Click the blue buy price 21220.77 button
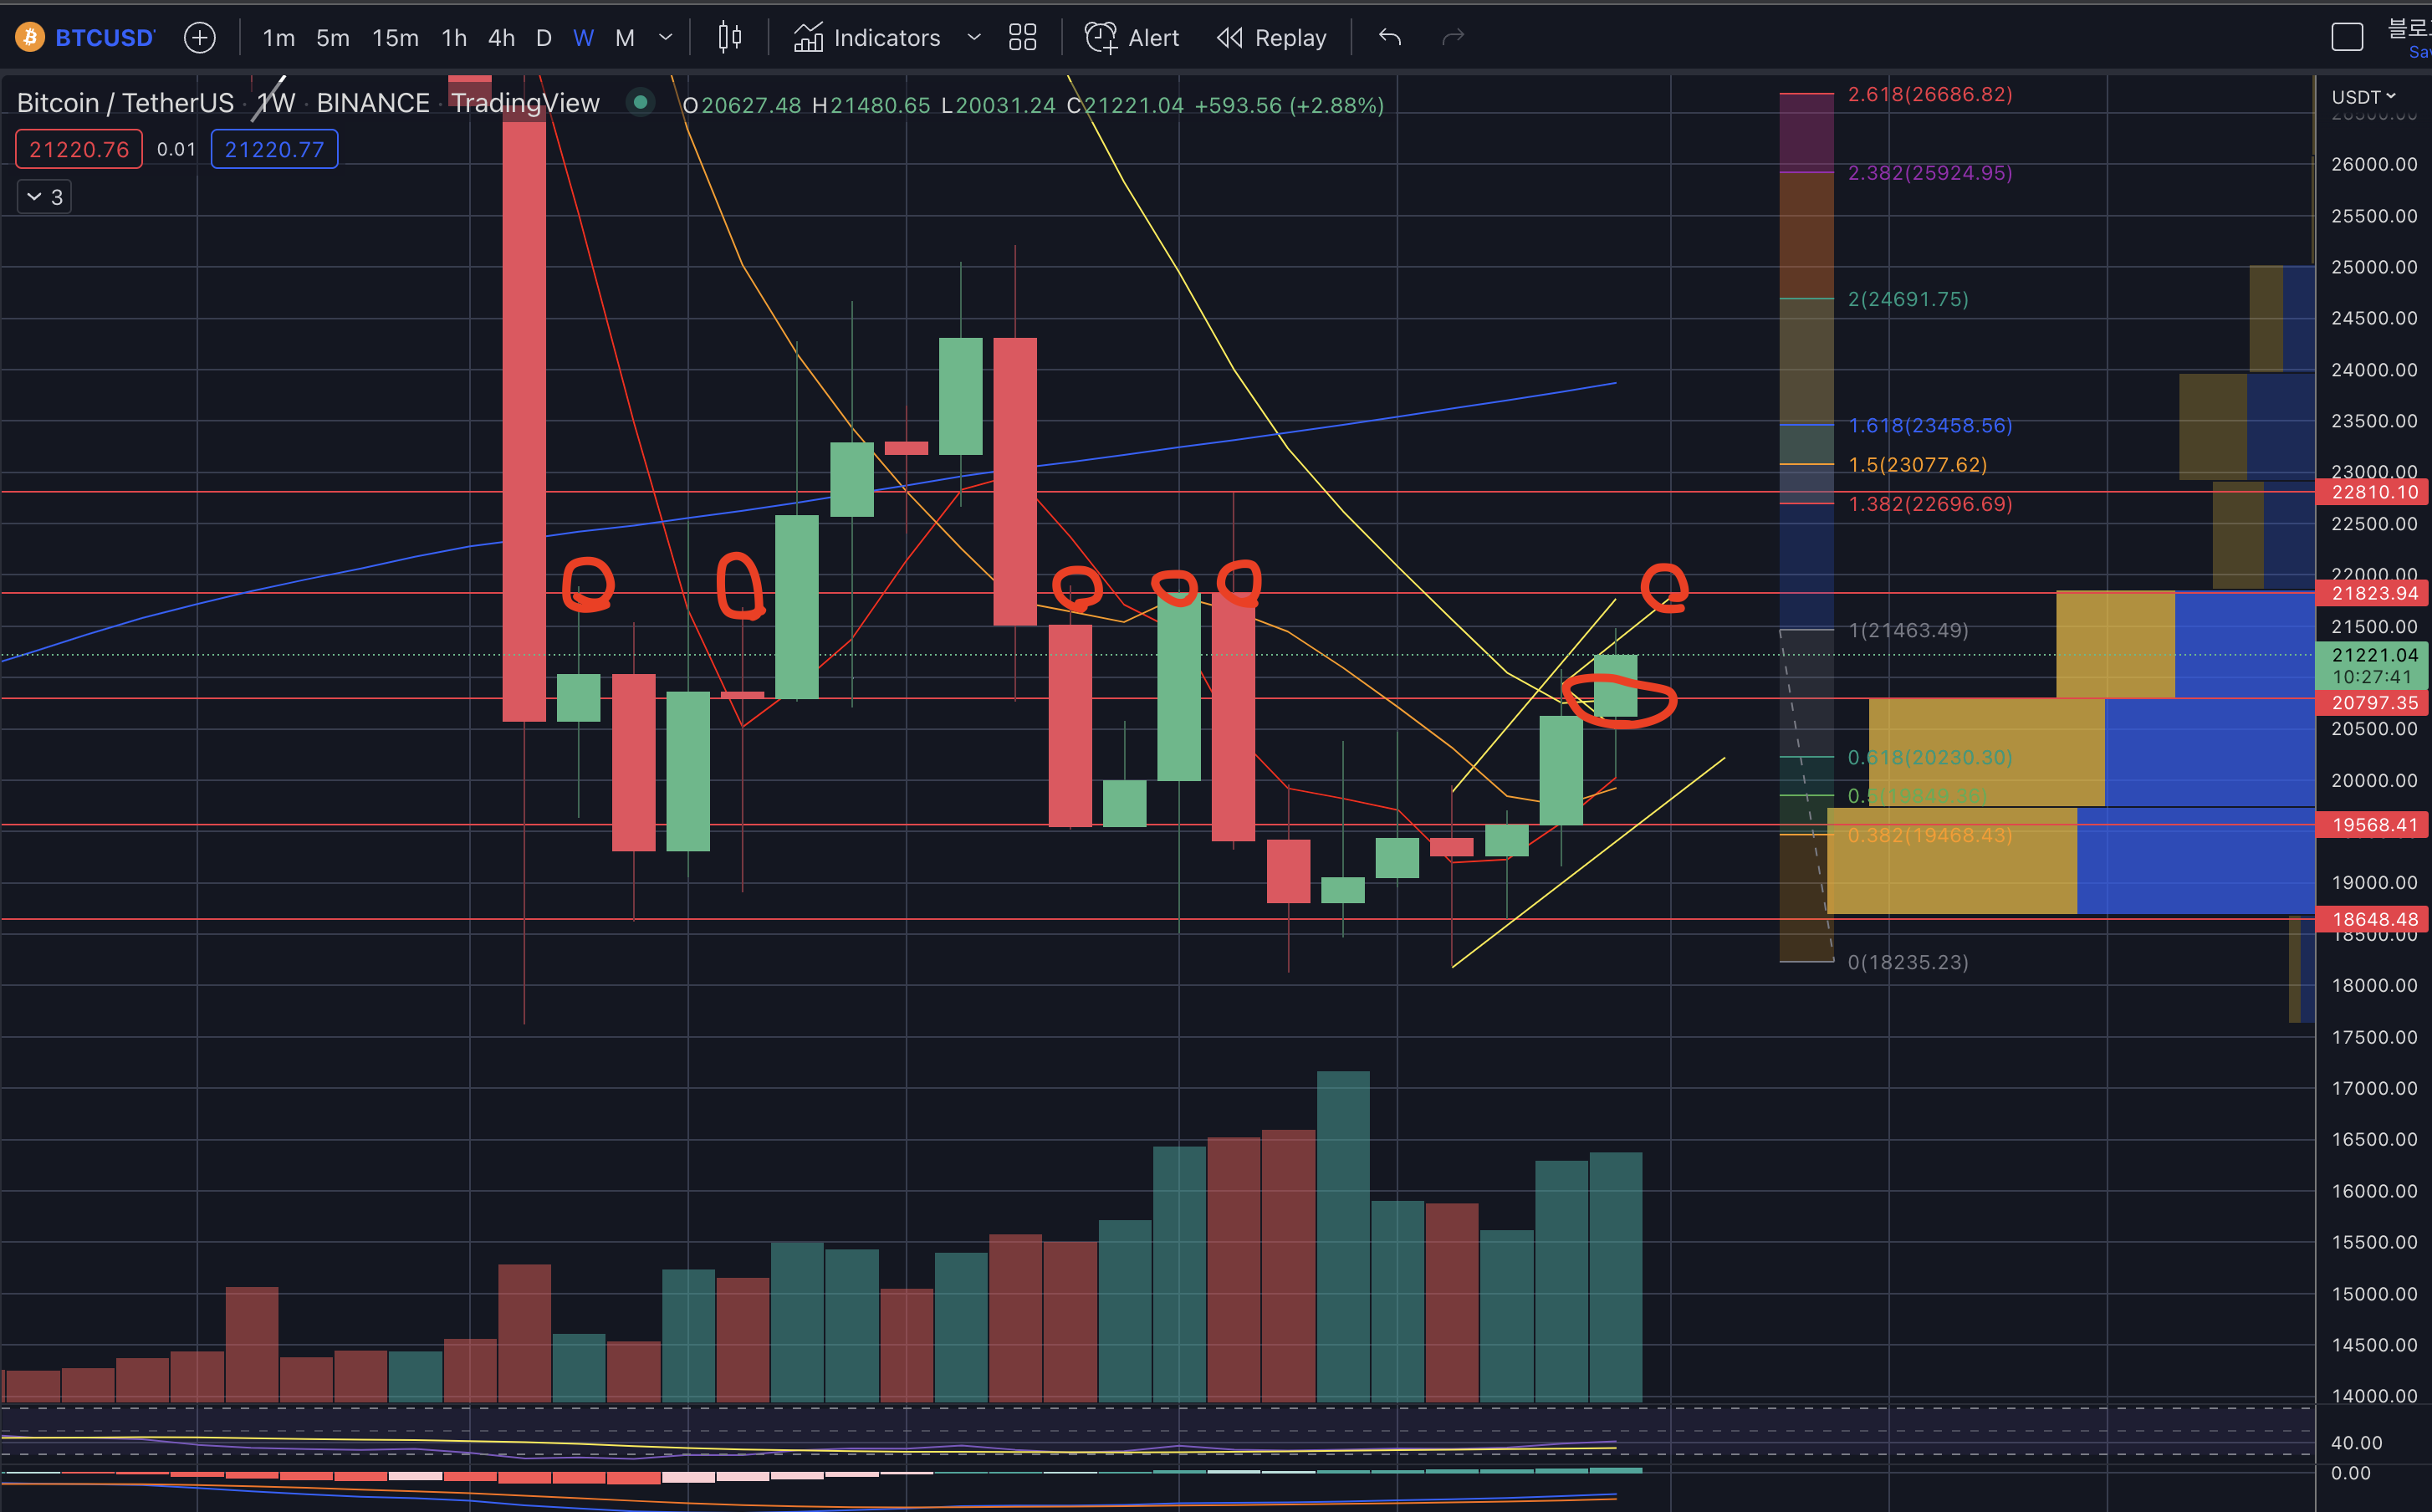2432x1512 pixels. [x=274, y=150]
